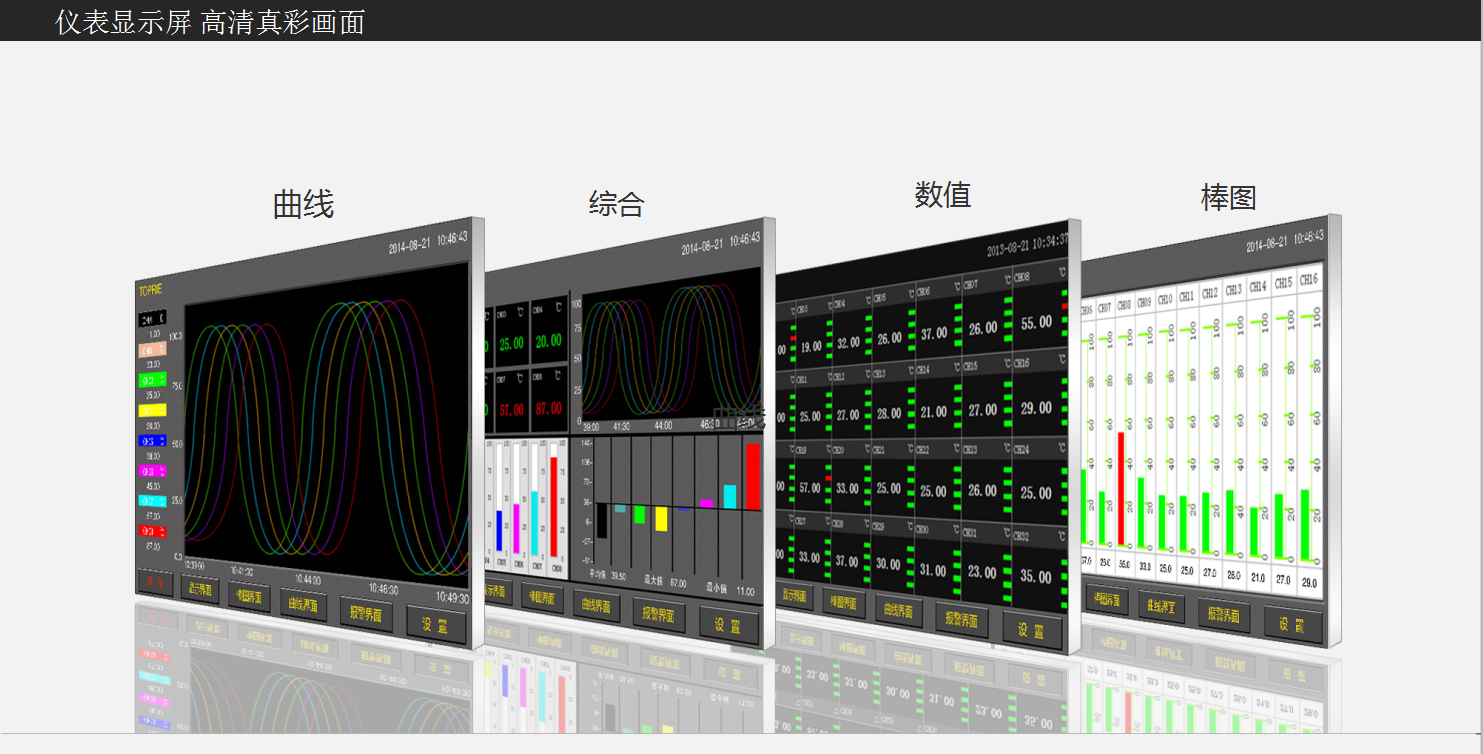
Task: Open the 曲线 curve screen thumbnail
Action: [310, 432]
